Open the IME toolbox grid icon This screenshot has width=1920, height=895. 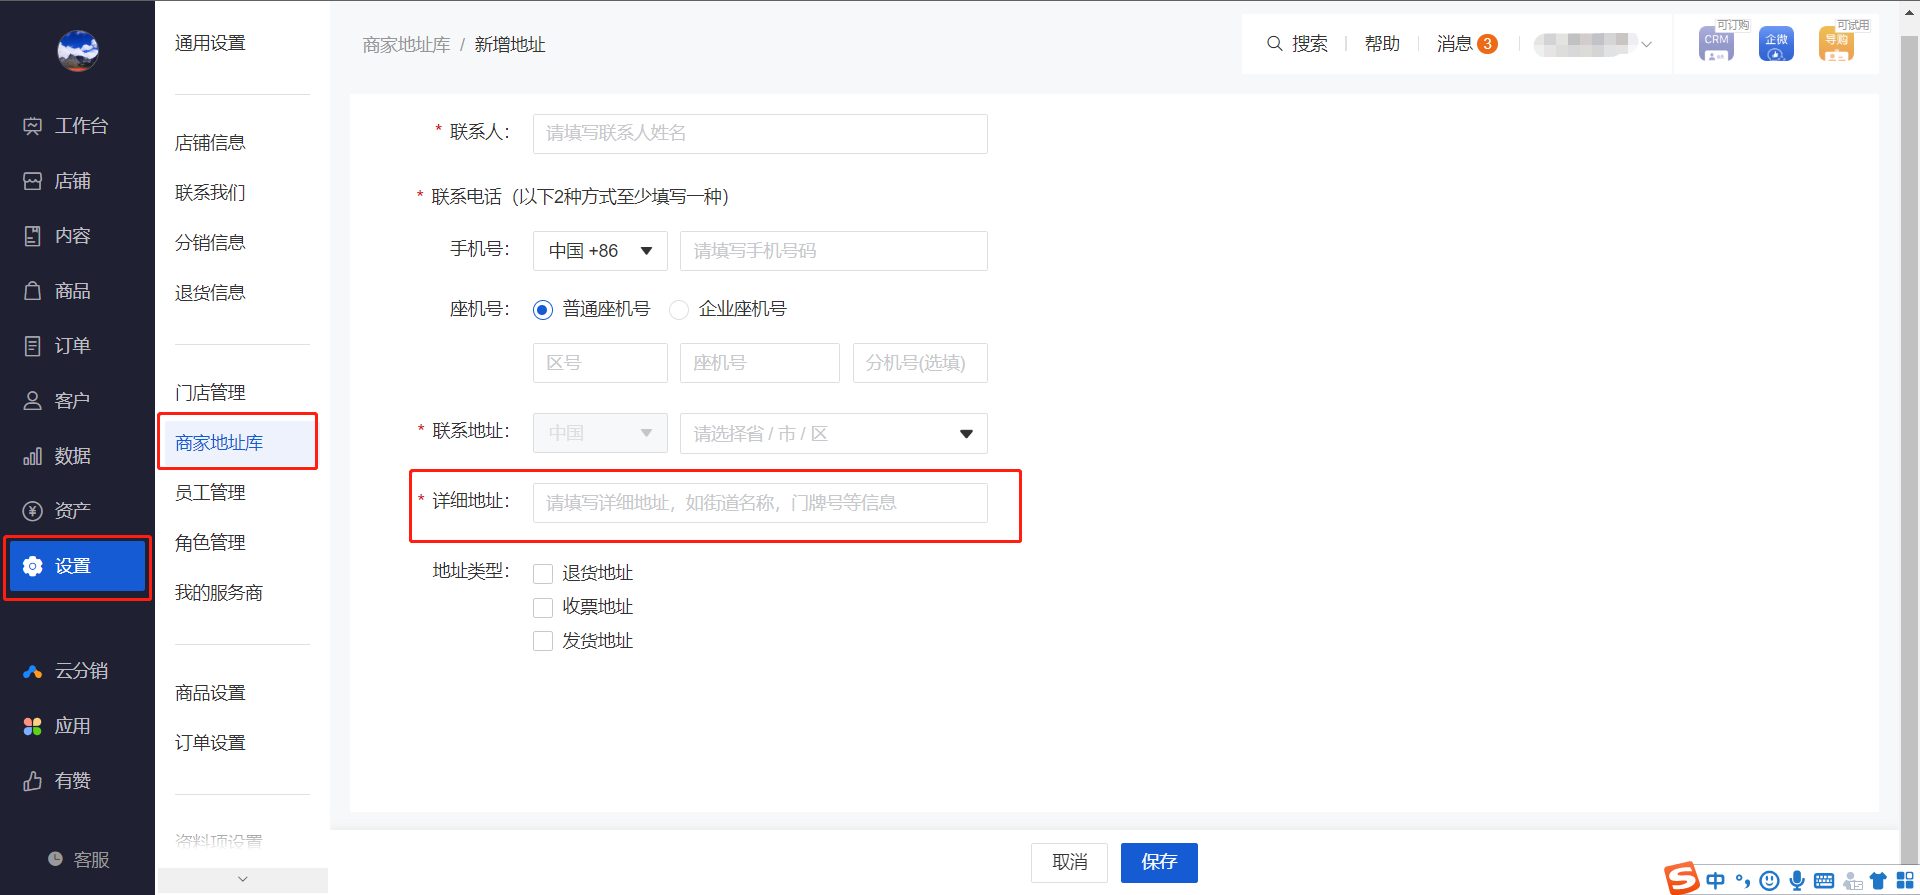(x=1905, y=881)
